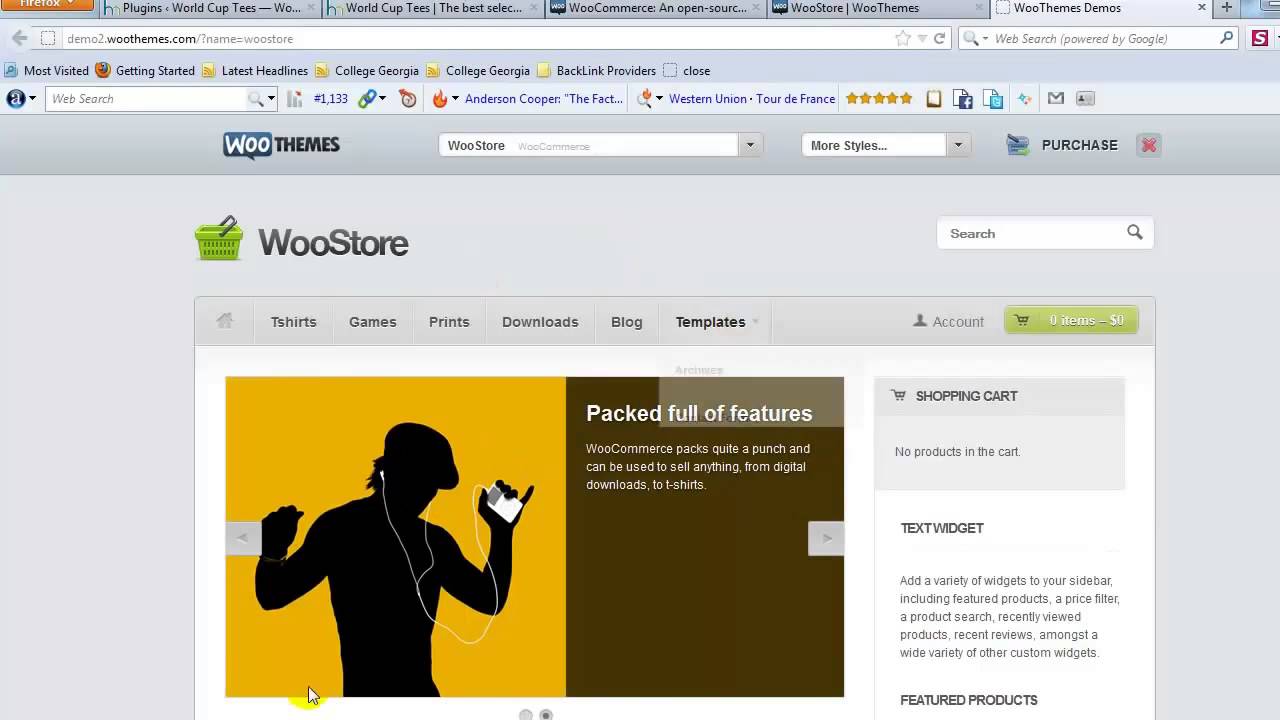Click the Alexa rank #1,133 indicator
Viewport: 1280px width, 720px height.
tap(330, 98)
